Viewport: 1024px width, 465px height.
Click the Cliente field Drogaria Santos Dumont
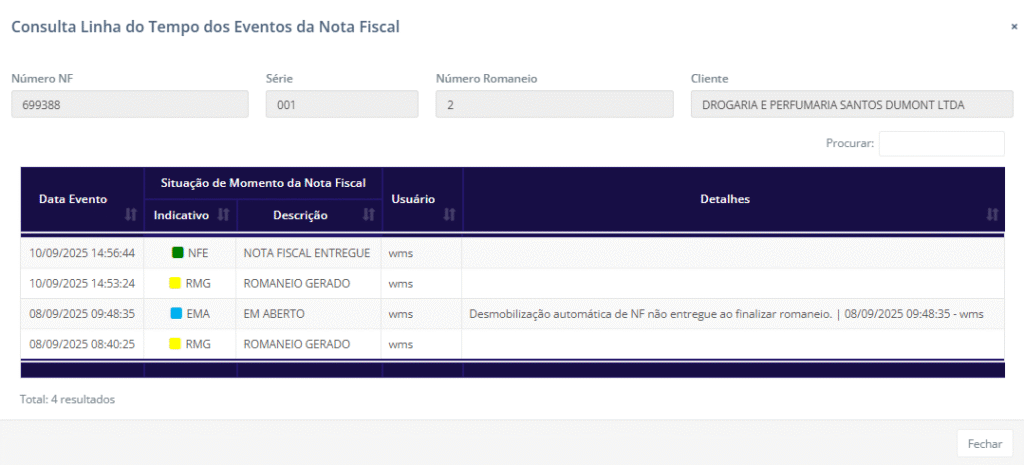click(x=847, y=104)
